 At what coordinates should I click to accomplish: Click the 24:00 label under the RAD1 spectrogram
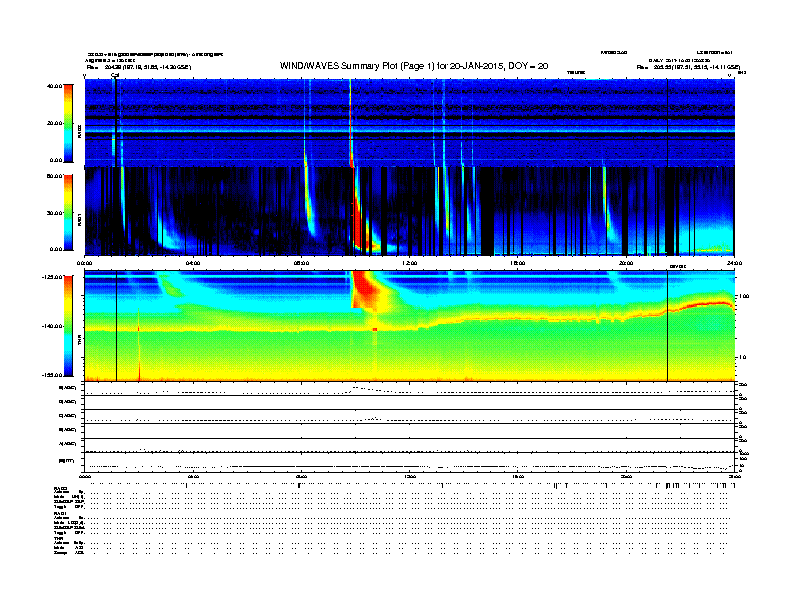pos(734,263)
